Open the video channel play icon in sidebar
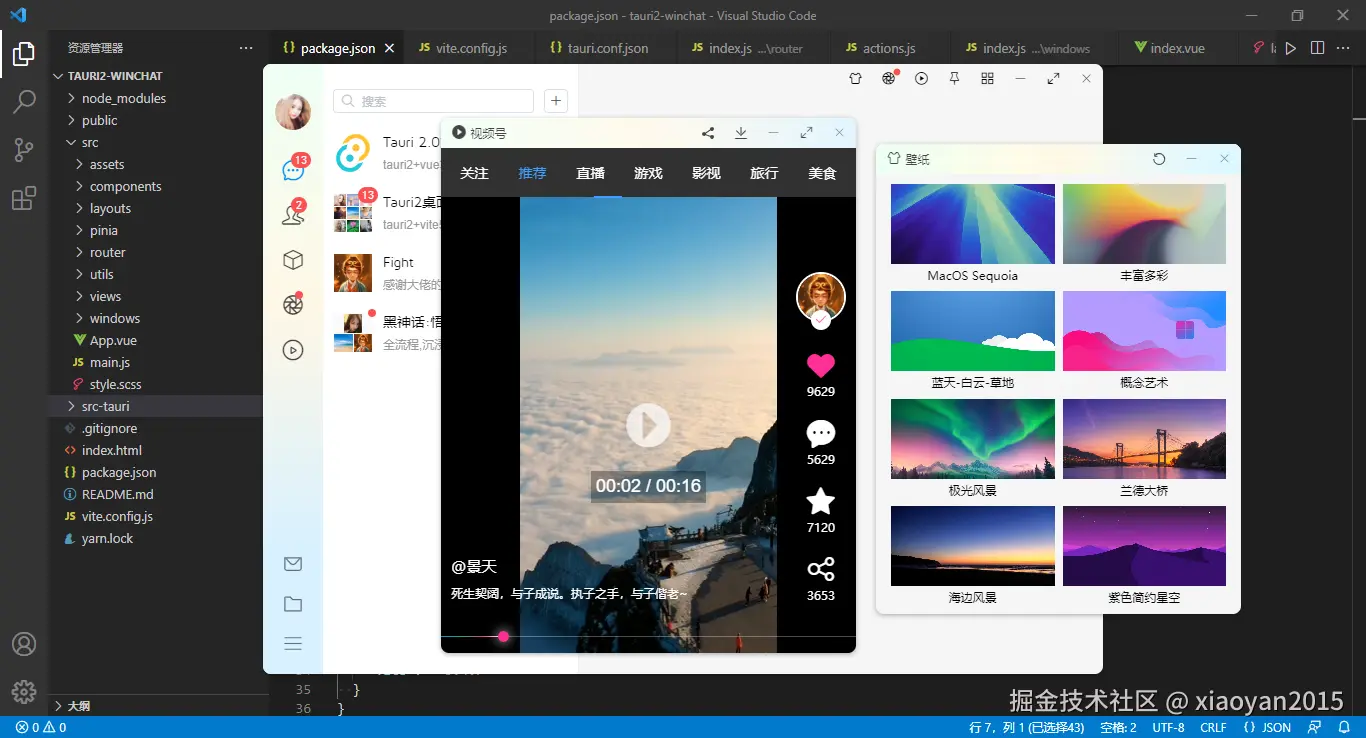1366x738 pixels. pyautogui.click(x=292, y=350)
